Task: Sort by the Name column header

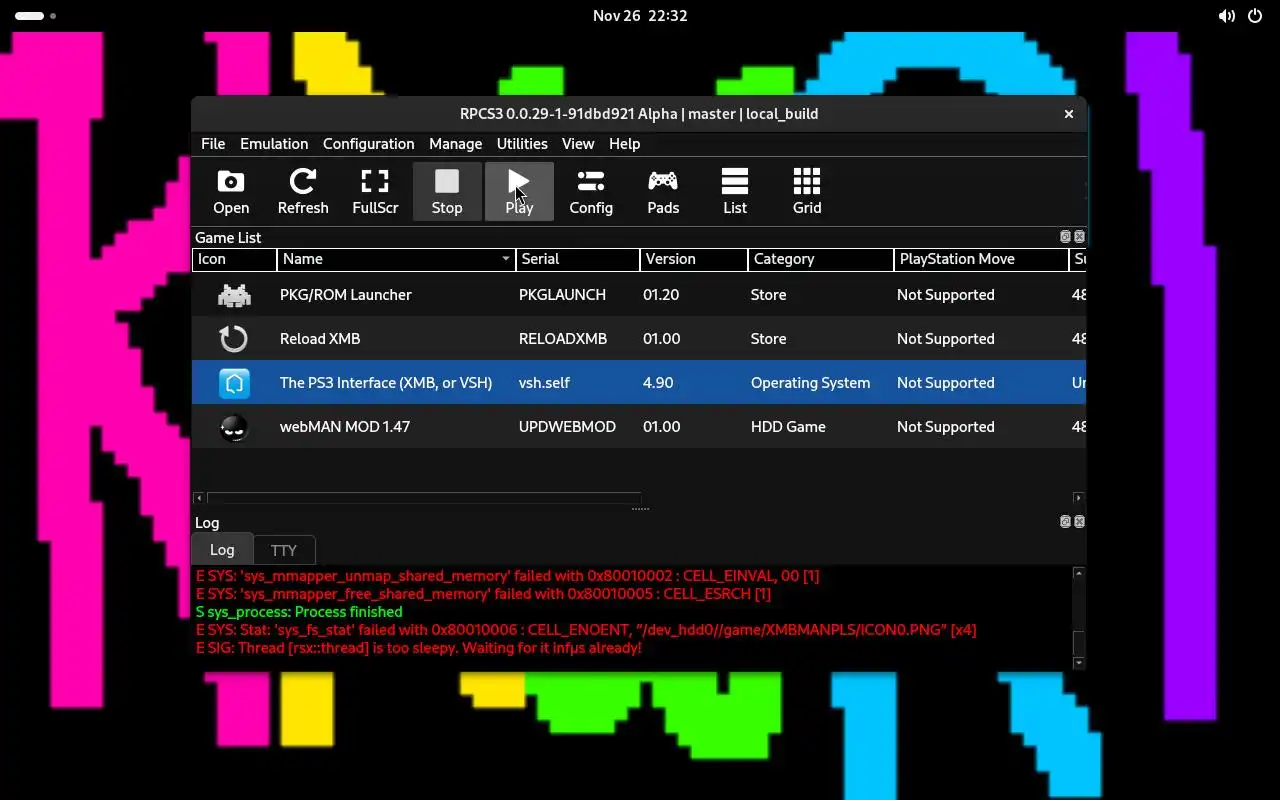Action: [x=396, y=259]
